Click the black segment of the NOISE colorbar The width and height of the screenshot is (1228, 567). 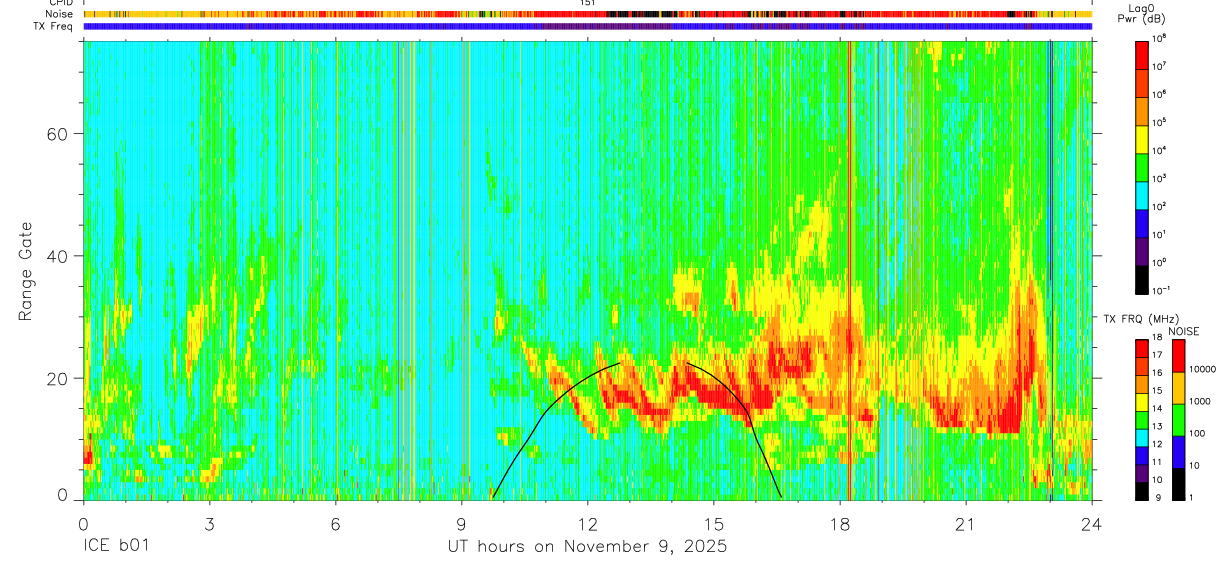1178,484
